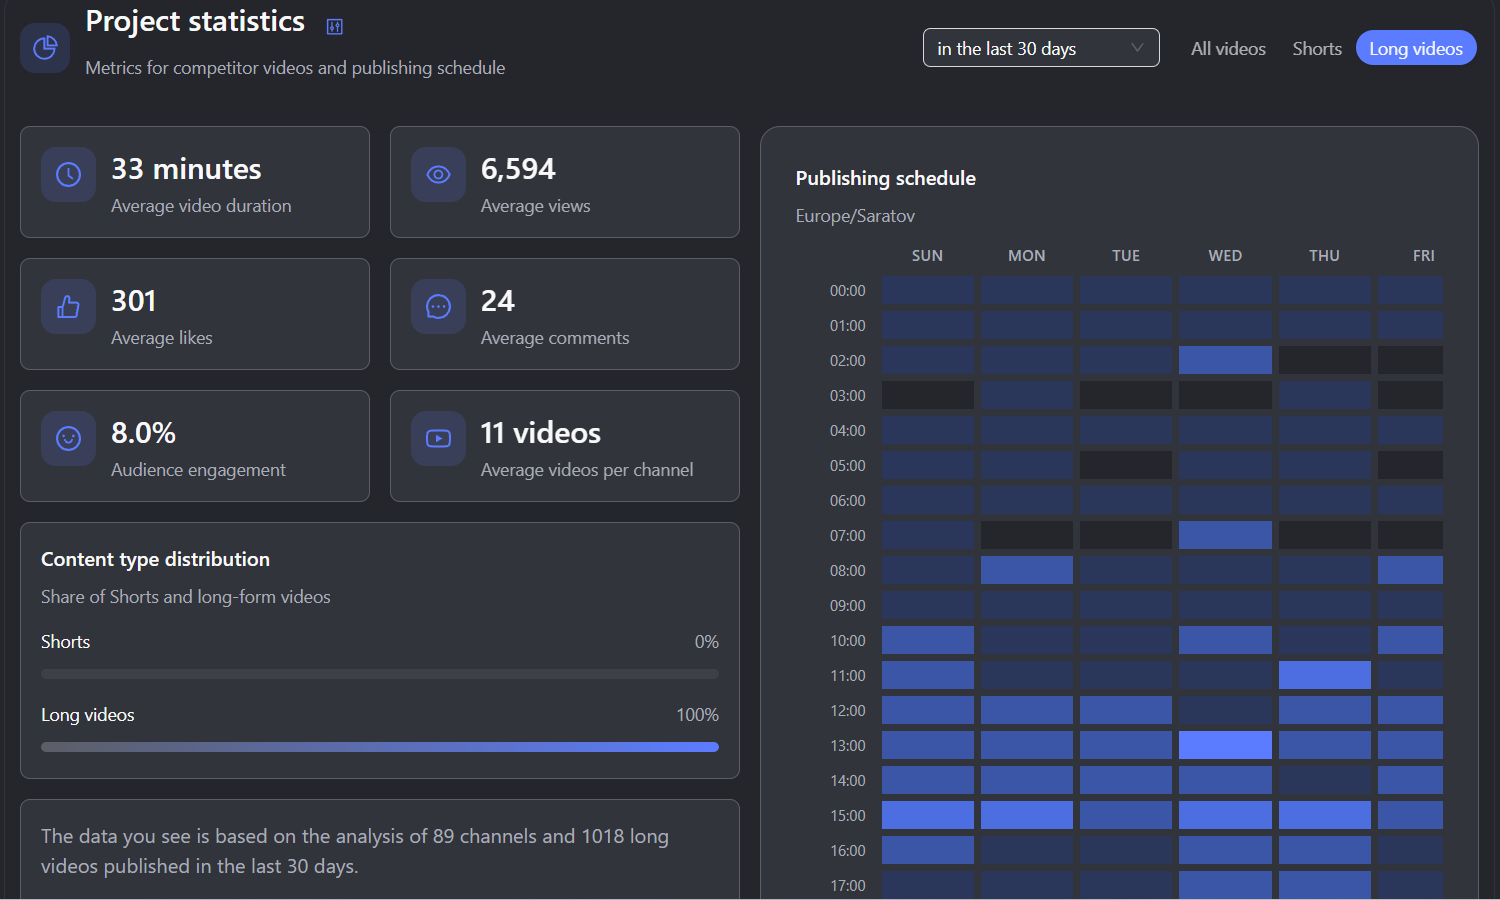Click the eye icon for average views
Screen dimensions: 1500x900
click(438, 175)
